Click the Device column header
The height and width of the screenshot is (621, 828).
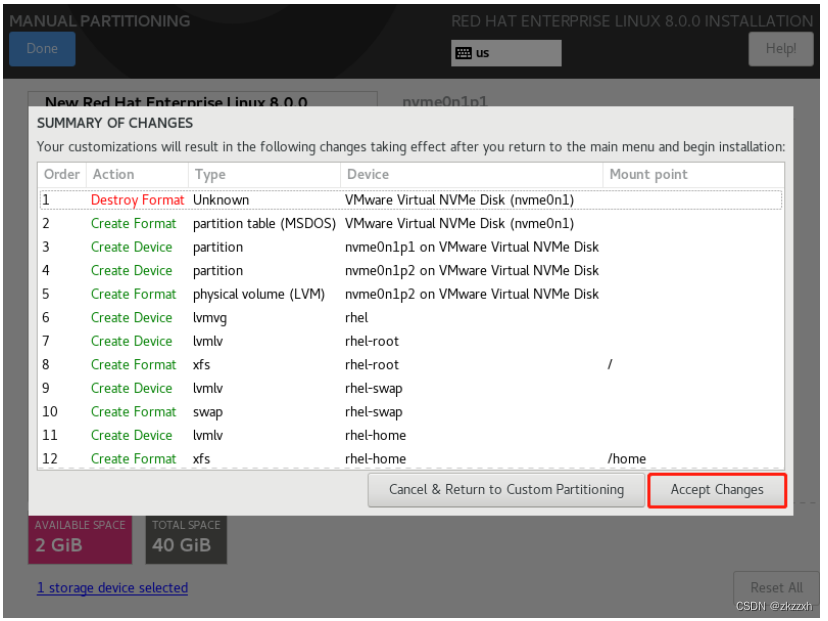pos(472,174)
